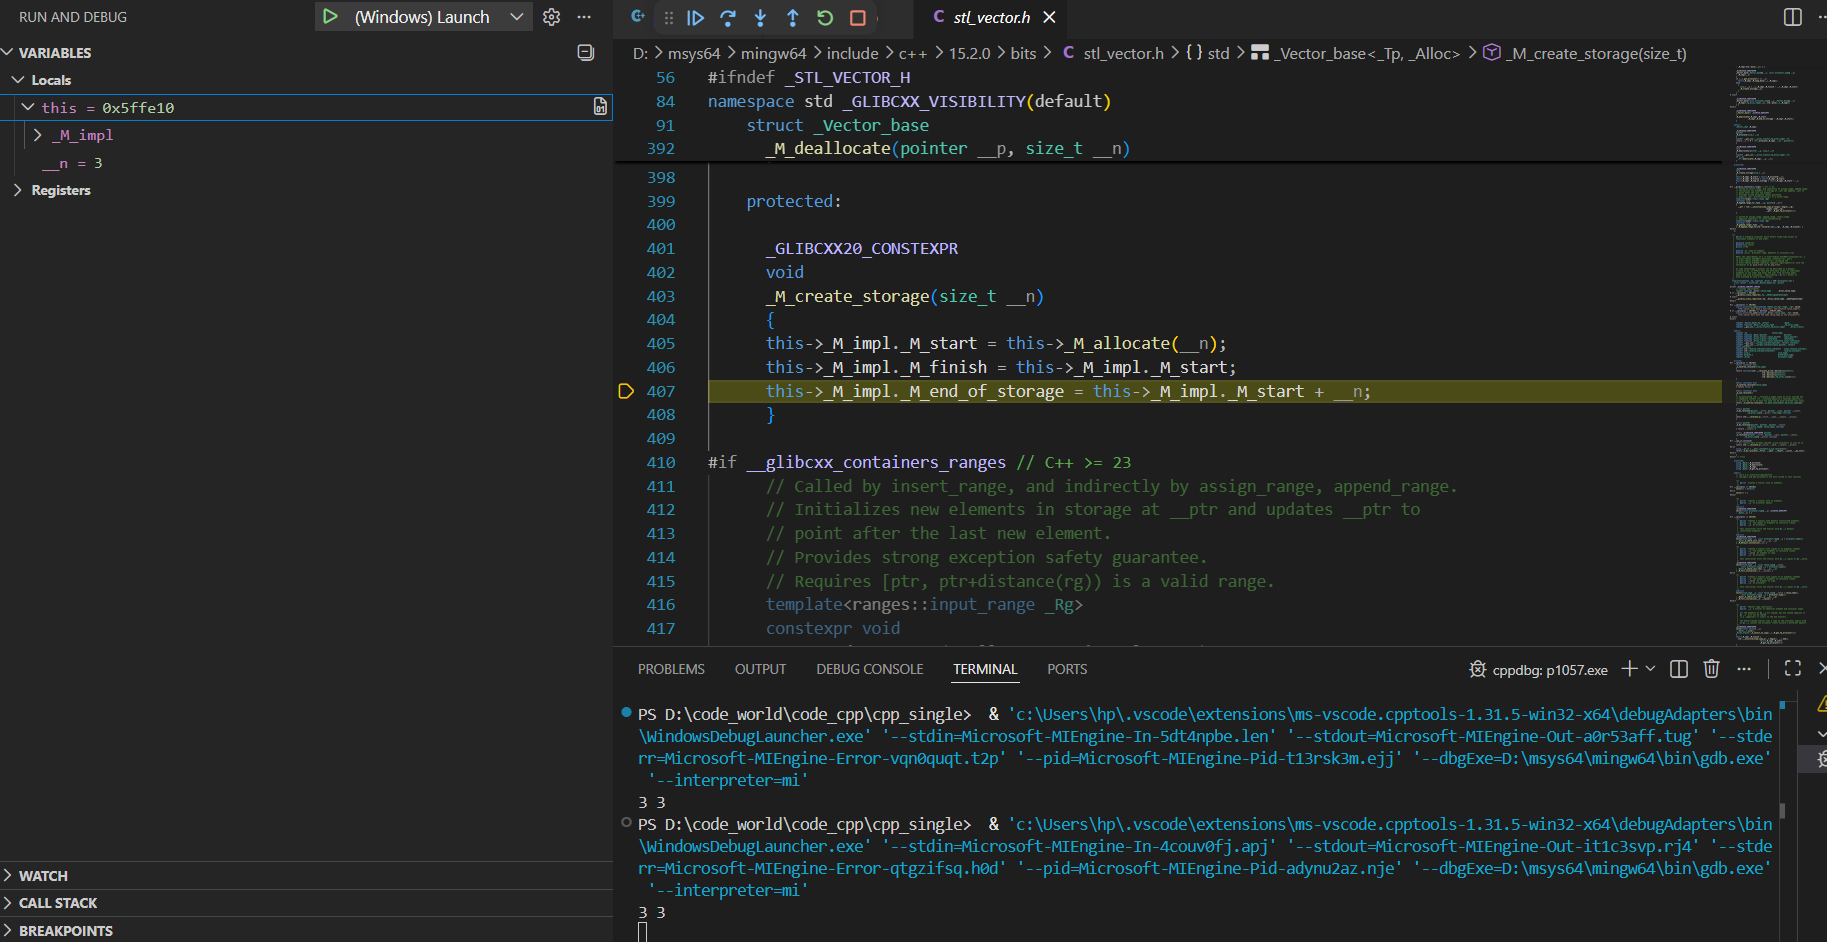
Task: Open the PROBLEMS panel tab
Action: pyautogui.click(x=671, y=669)
